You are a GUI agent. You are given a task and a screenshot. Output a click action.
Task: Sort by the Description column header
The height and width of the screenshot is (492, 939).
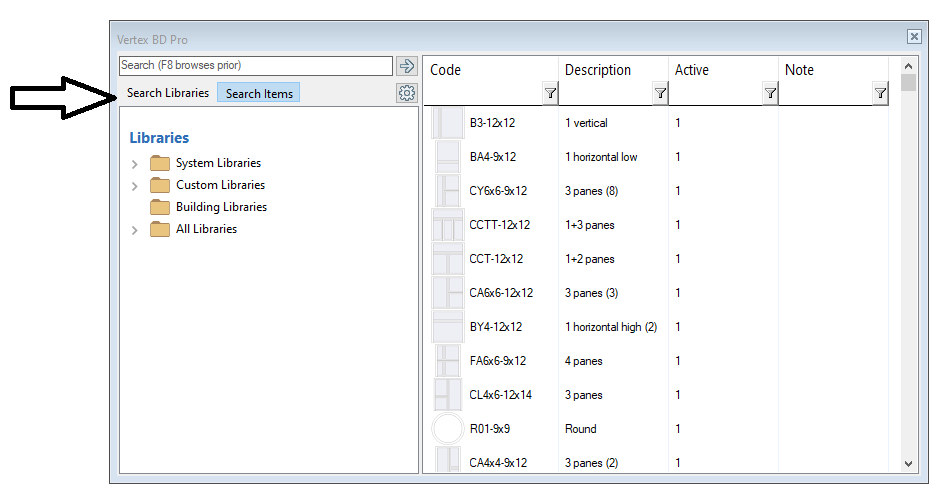click(x=598, y=70)
